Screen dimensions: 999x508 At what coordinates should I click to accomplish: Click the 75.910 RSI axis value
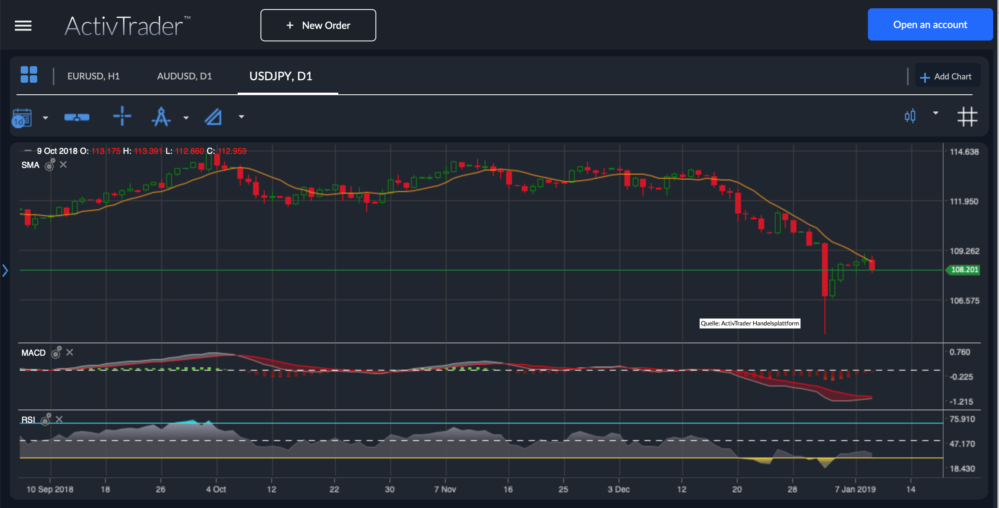pyautogui.click(x=962, y=419)
